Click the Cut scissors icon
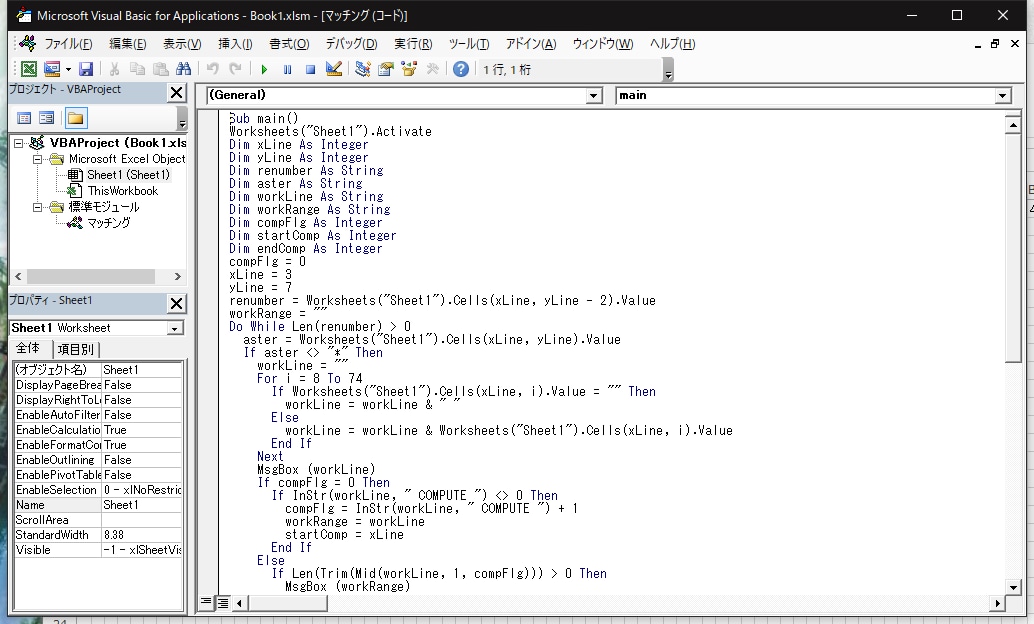This screenshot has width=1034, height=624. [114, 69]
